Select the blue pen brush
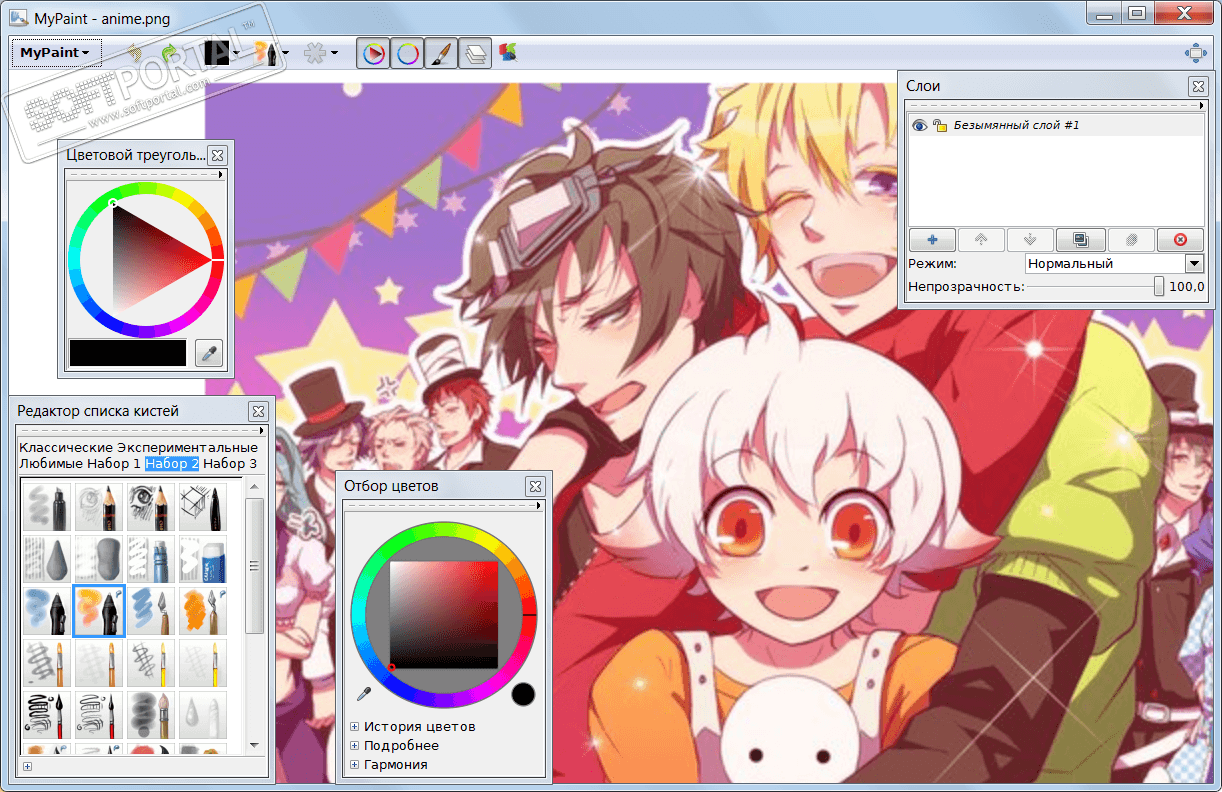 (x=47, y=611)
